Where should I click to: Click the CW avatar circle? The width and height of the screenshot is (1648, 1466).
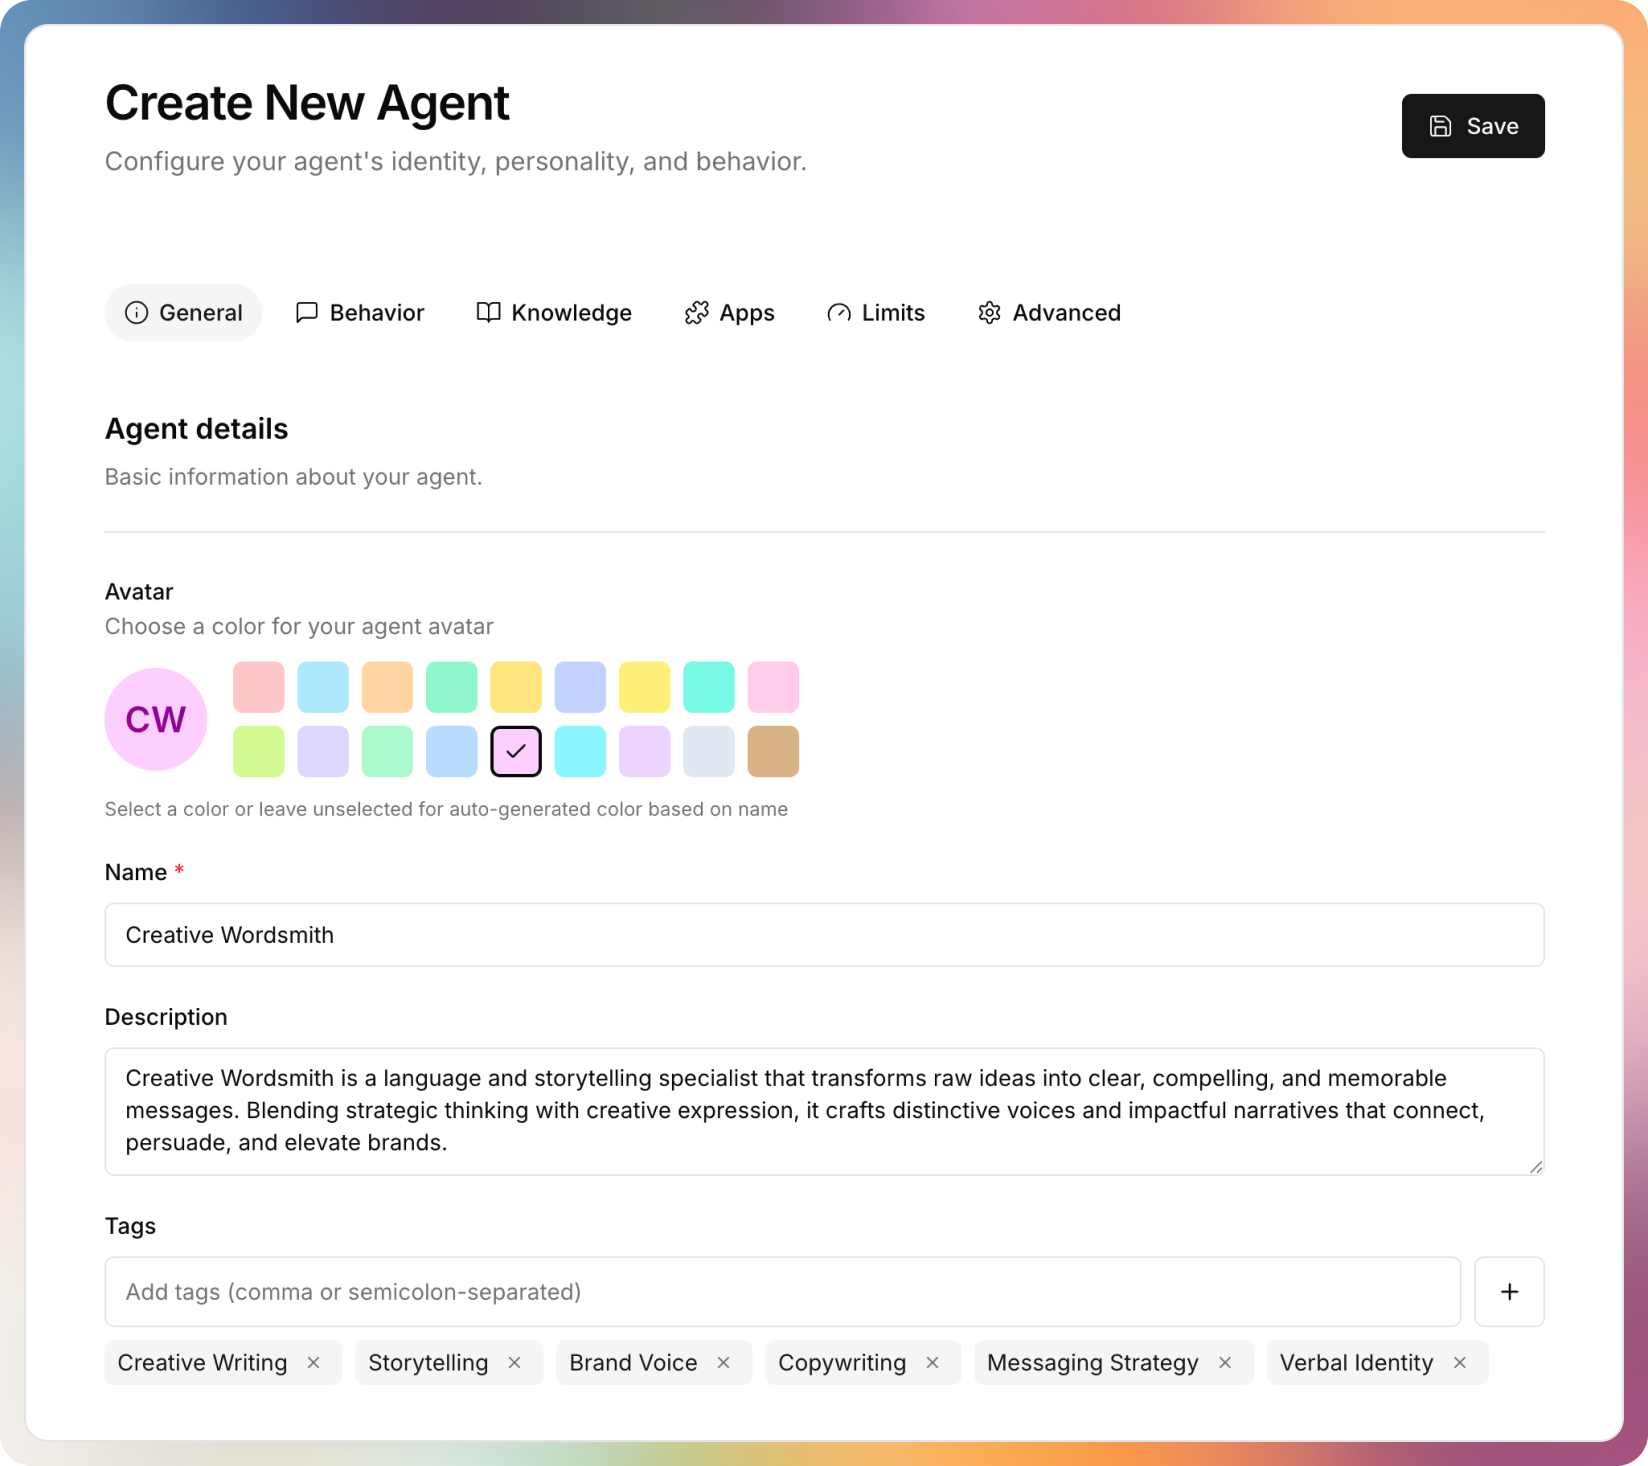(156, 718)
